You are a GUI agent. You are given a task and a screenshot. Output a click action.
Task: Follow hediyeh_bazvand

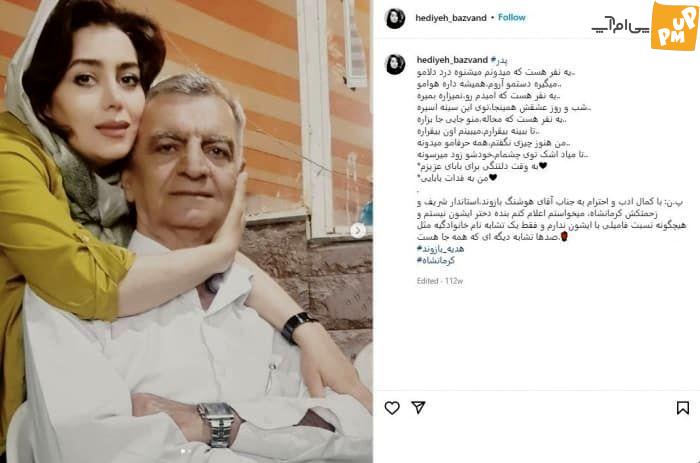pos(512,17)
